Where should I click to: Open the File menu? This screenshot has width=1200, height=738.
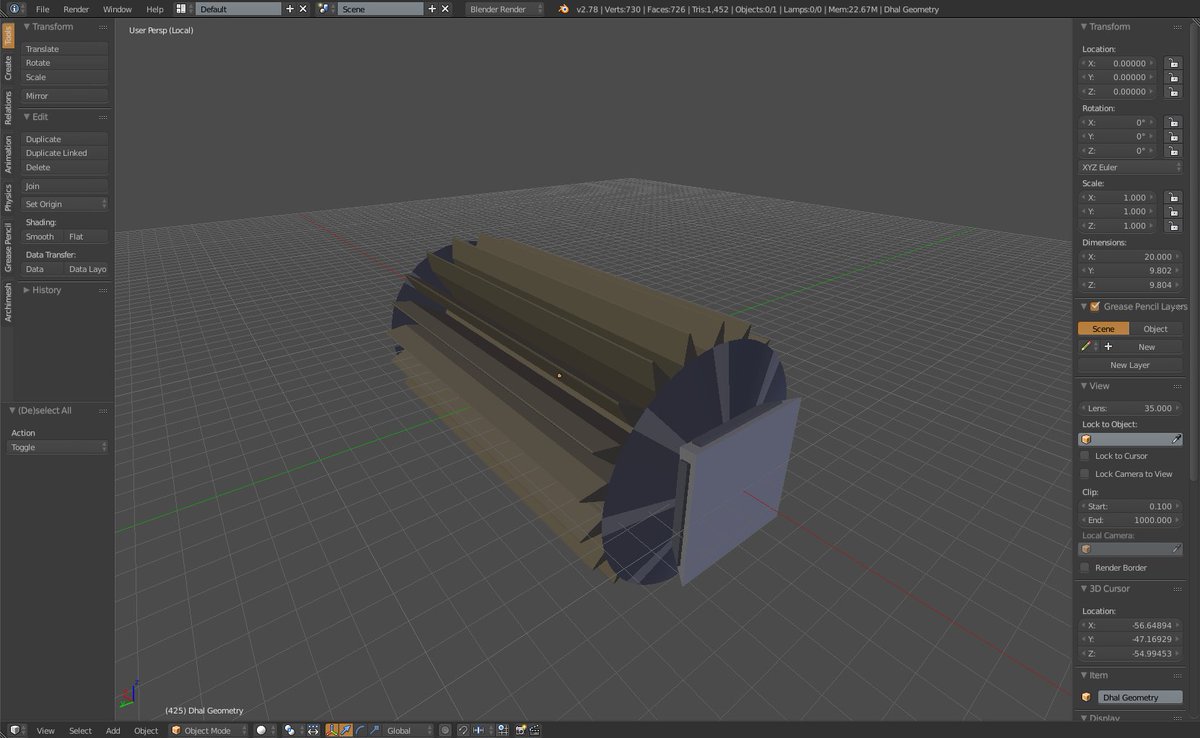pos(43,8)
